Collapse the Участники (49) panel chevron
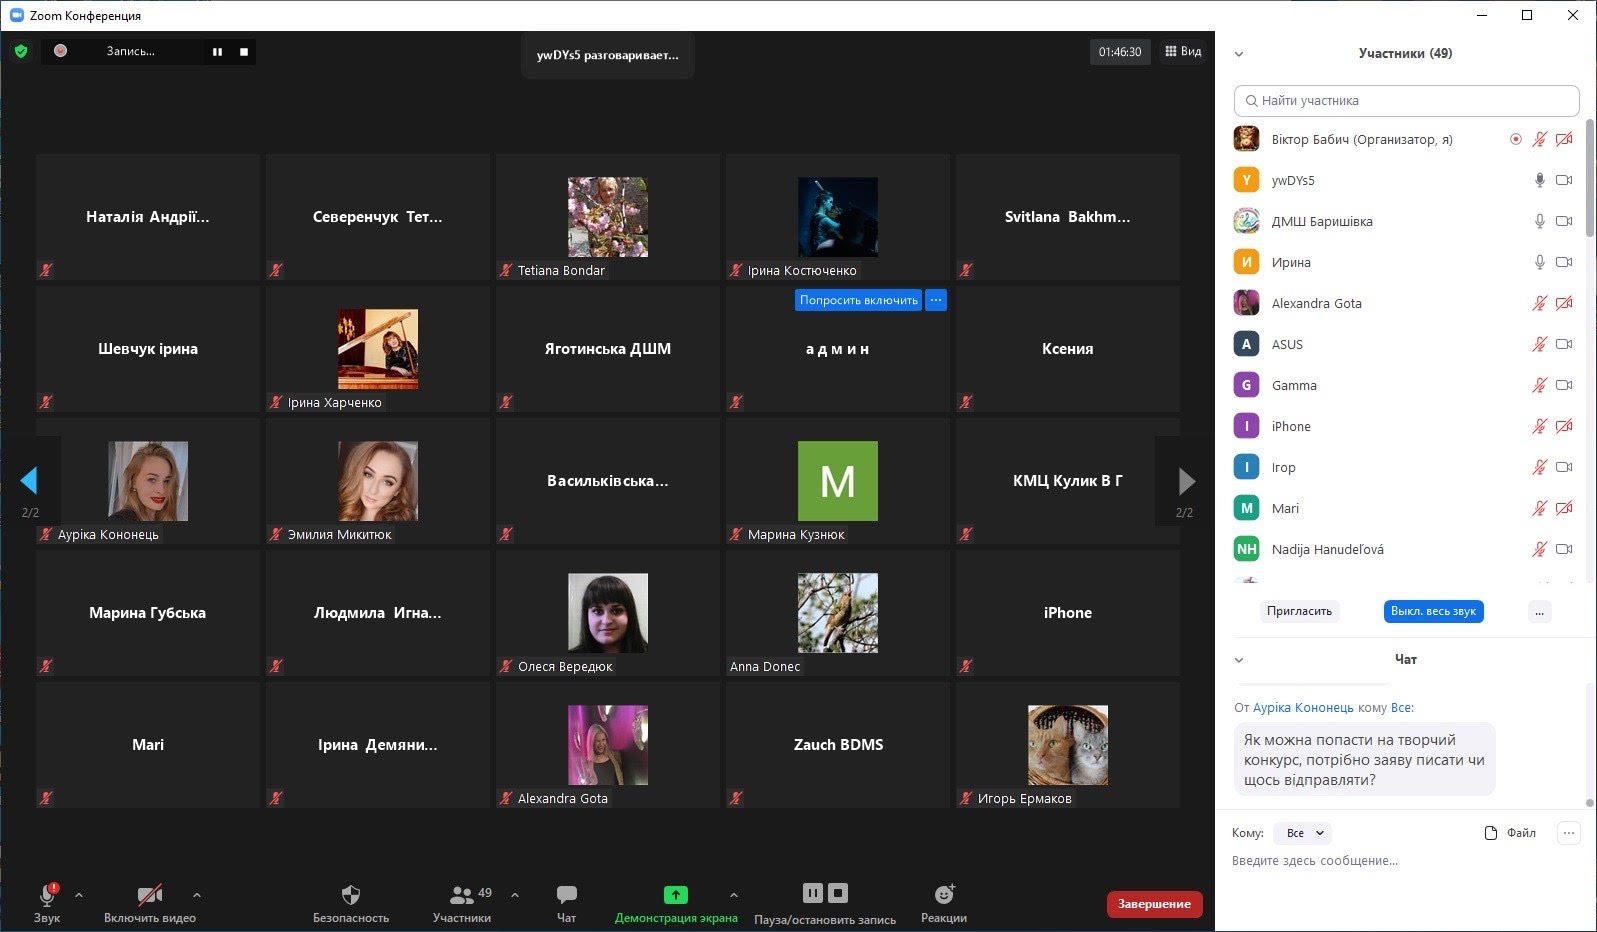Screen dimensions: 1597x932 pyautogui.click(x=1239, y=54)
